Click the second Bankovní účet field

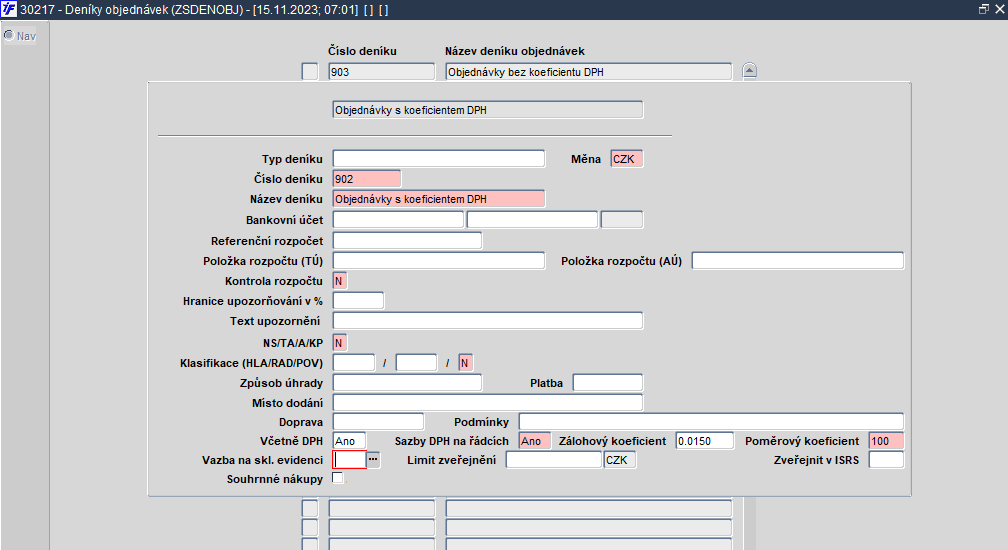point(532,220)
